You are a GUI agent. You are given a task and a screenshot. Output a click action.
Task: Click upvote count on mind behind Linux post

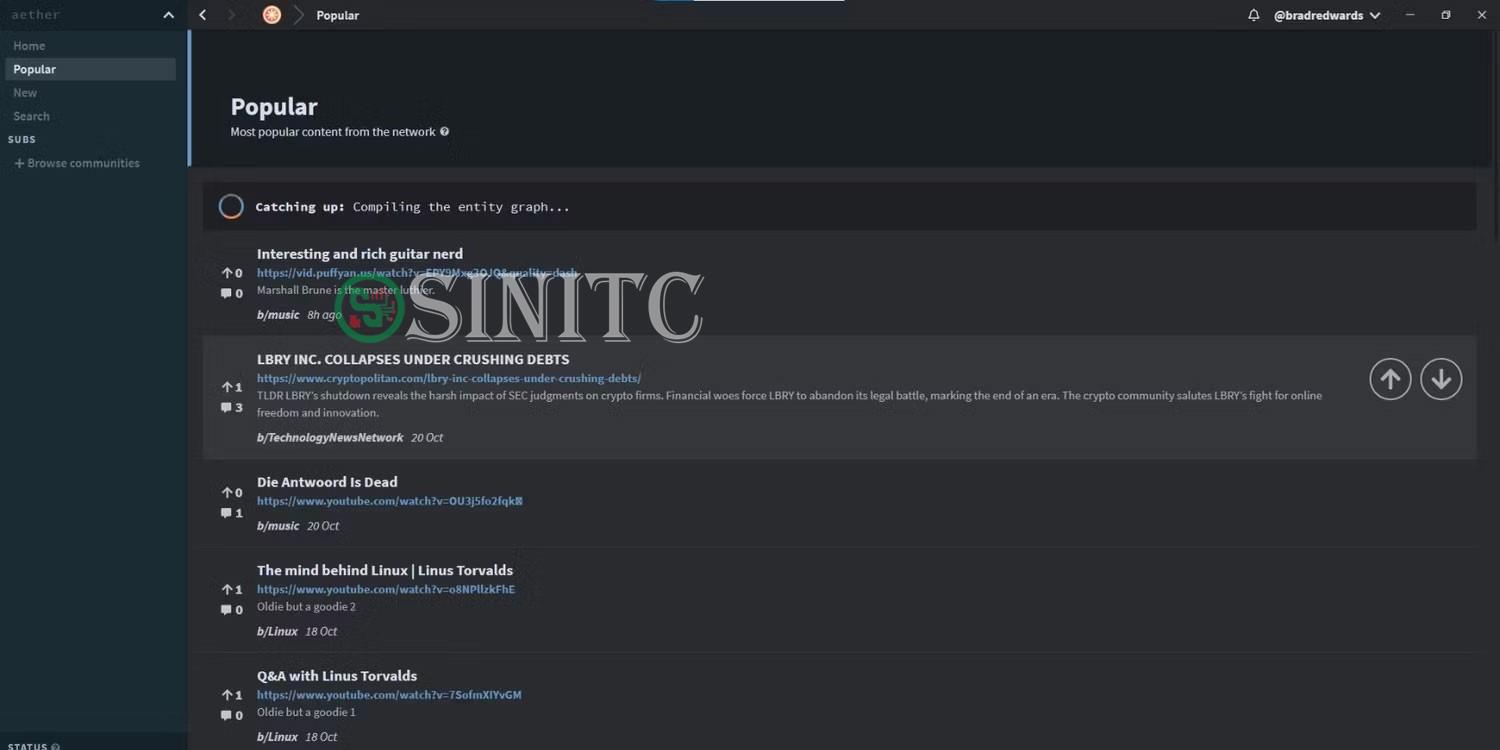pos(232,589)
